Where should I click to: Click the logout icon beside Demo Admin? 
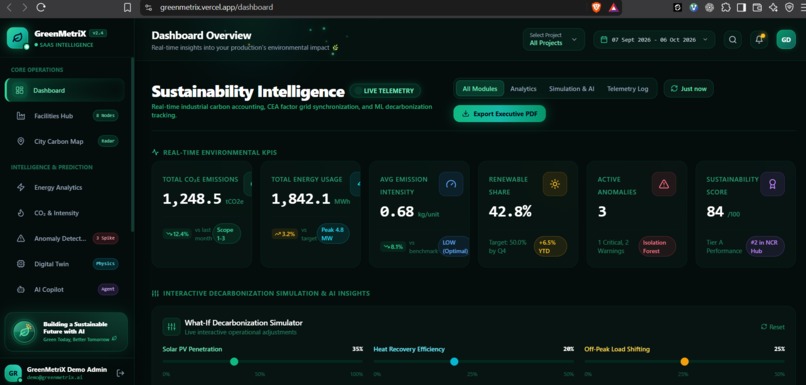click(120, 373)
